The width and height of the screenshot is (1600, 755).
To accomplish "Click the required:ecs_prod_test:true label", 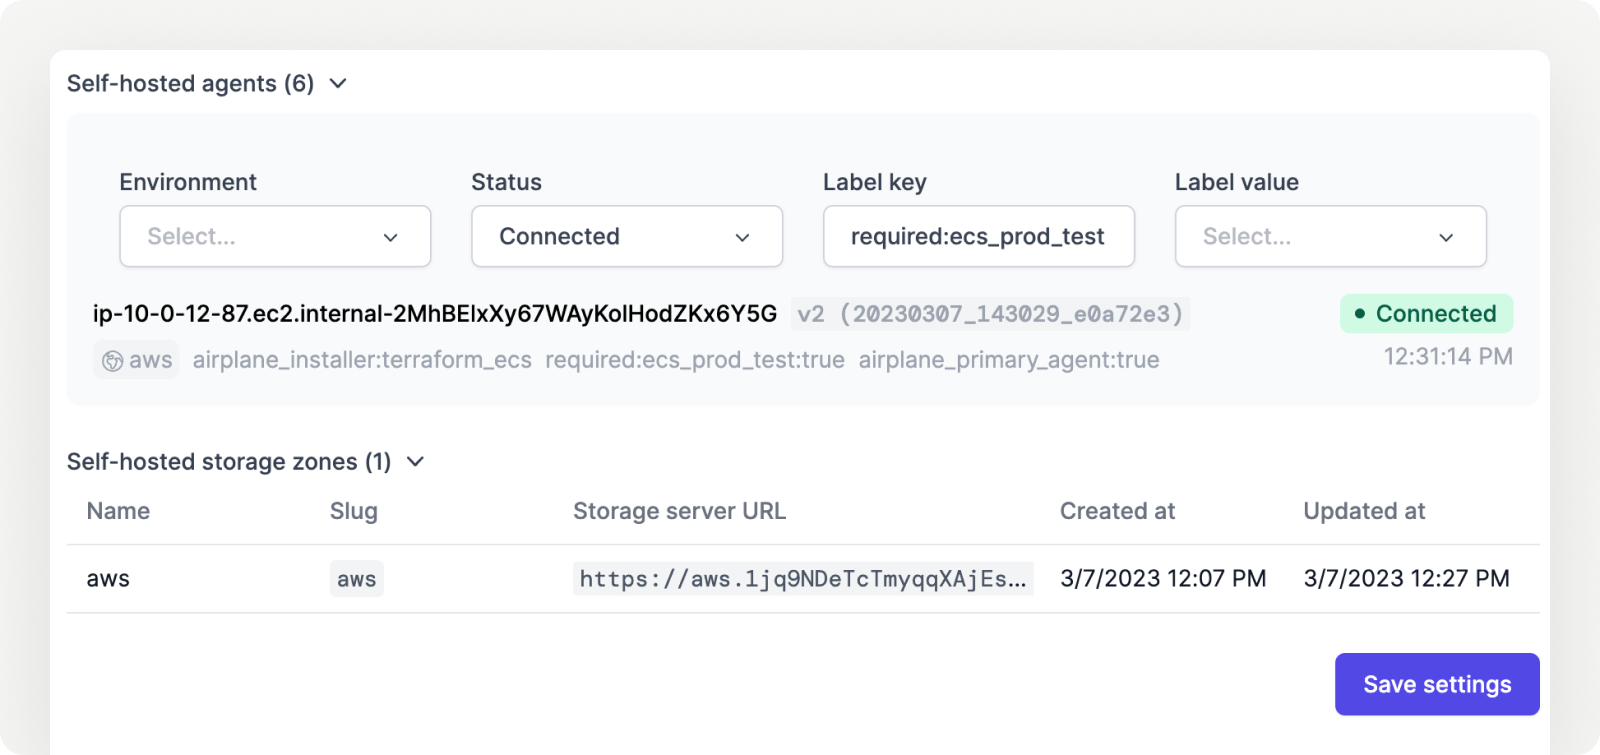I will coord(695,360).
